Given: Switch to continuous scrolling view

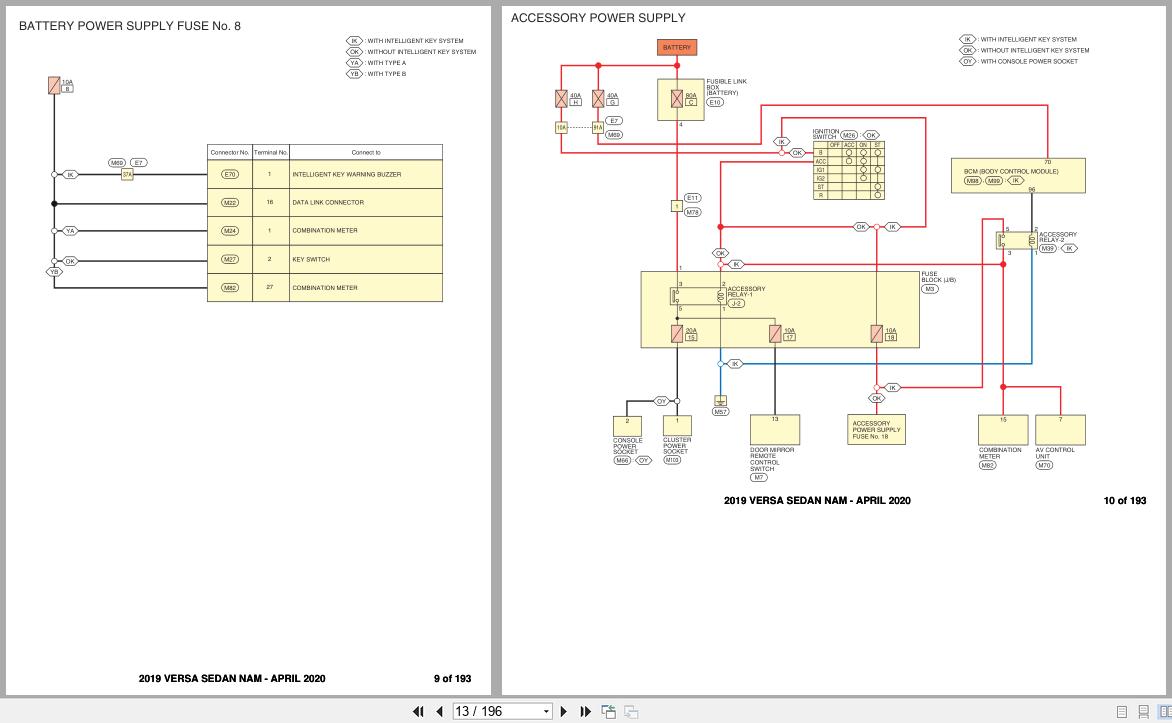Looking at the screenshot, I should (x=1143, y=712).
